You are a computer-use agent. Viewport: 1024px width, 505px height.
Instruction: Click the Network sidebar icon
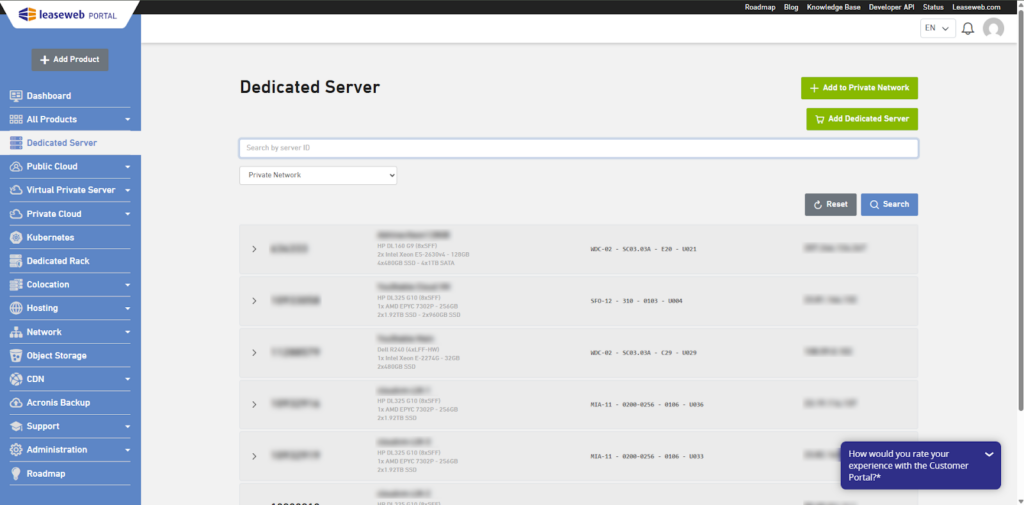pyautogui.click(x=16, y=332)
